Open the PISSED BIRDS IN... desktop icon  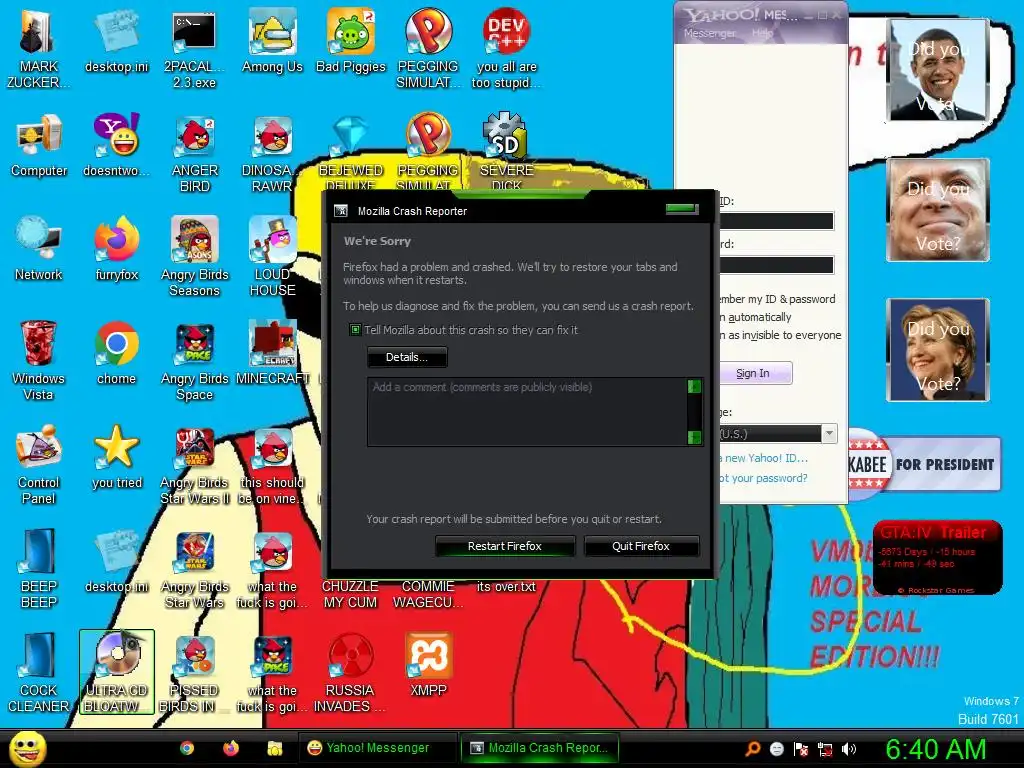194,672
